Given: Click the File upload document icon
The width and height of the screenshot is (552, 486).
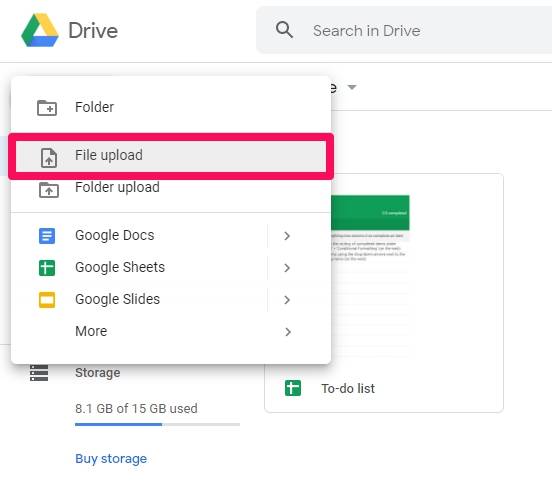Looking at the screenshot, I should 49,158.
